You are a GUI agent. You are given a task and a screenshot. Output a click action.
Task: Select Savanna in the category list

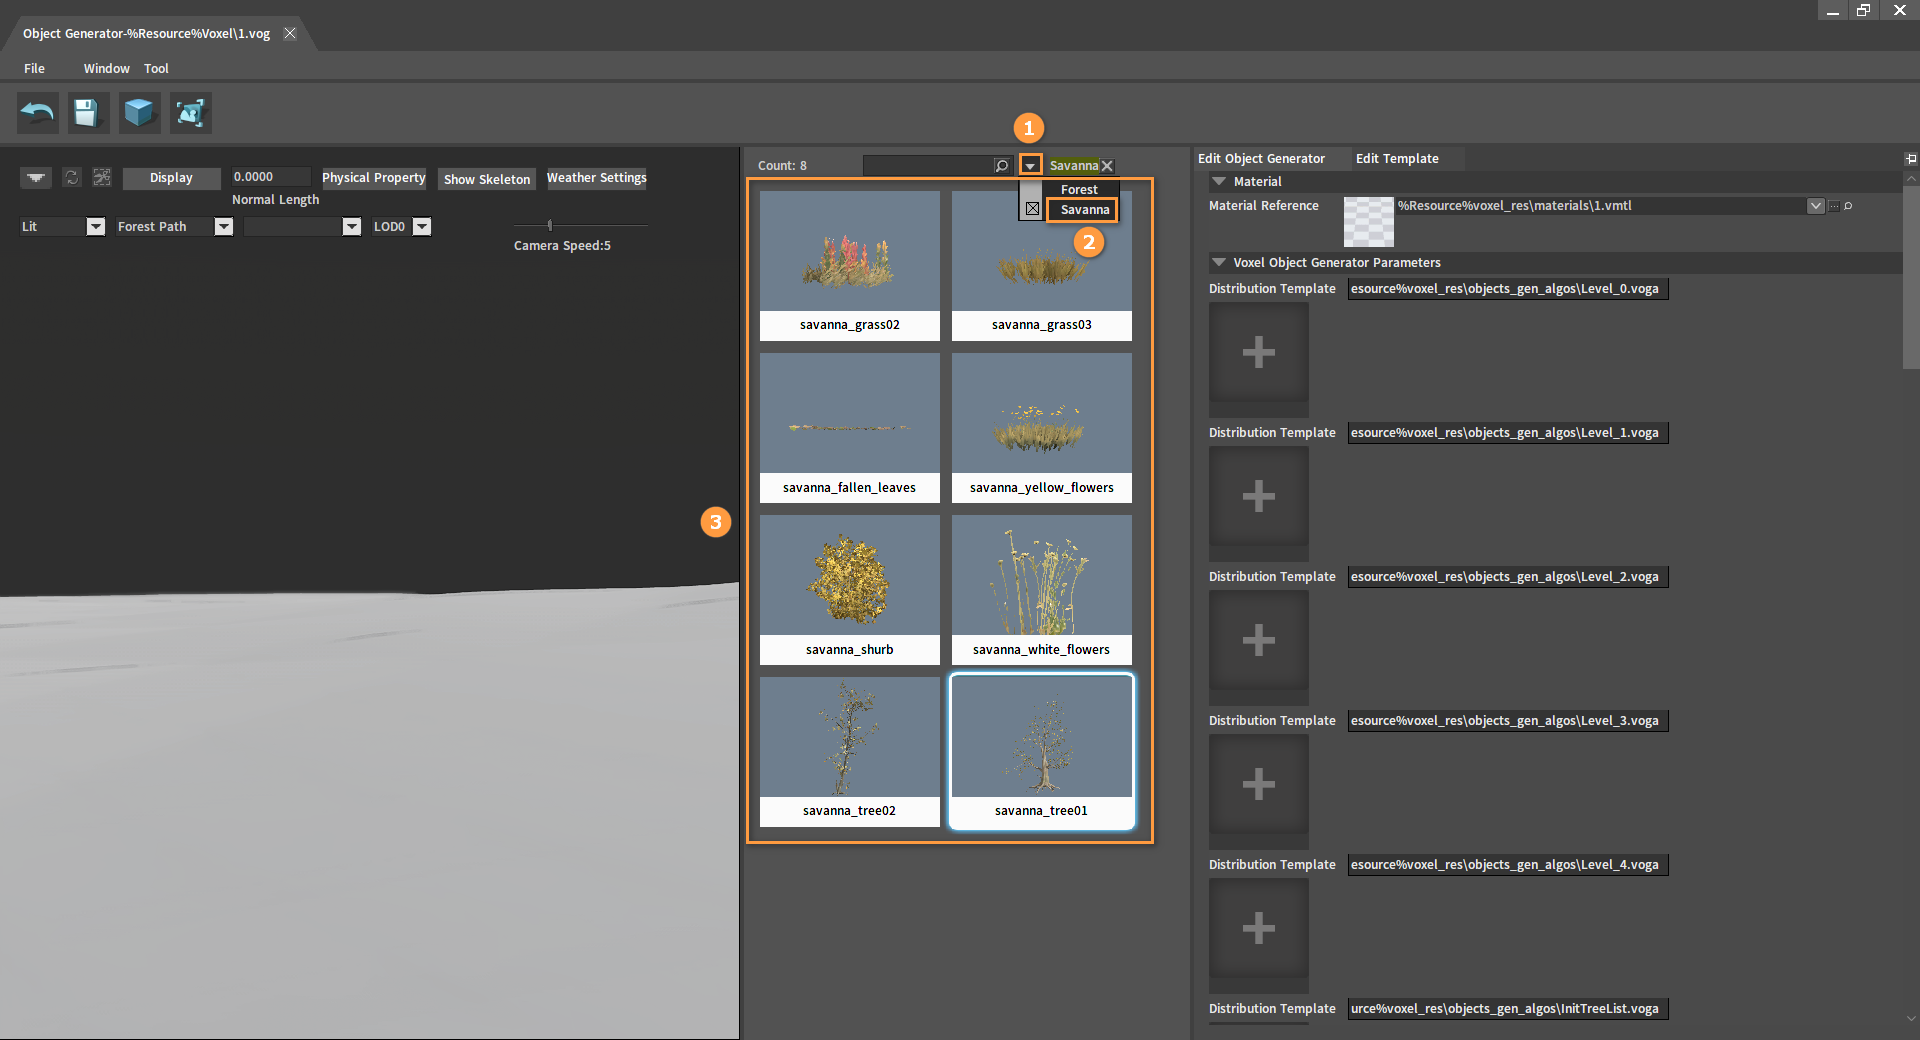1084,210
